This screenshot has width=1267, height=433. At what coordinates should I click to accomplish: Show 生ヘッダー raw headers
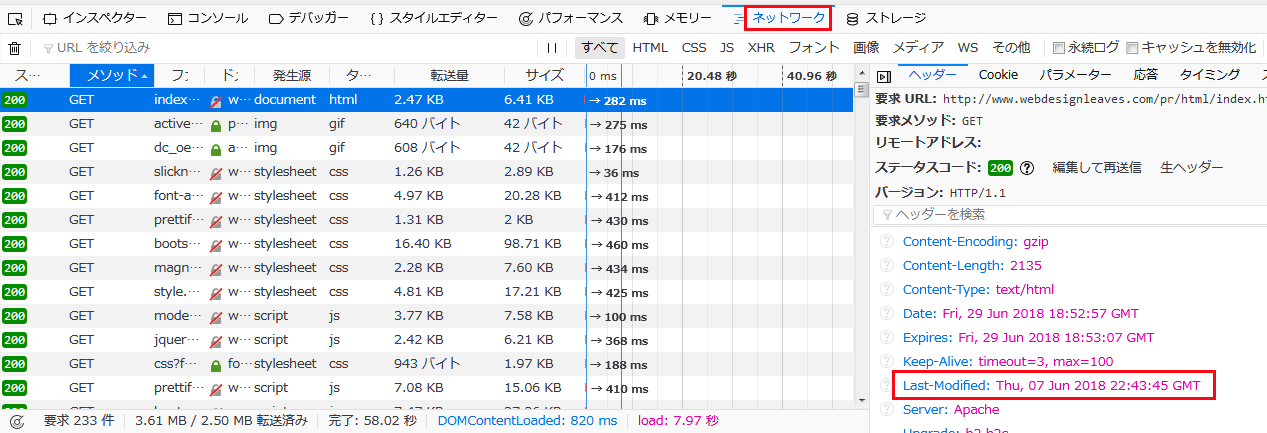point(1191,168)
